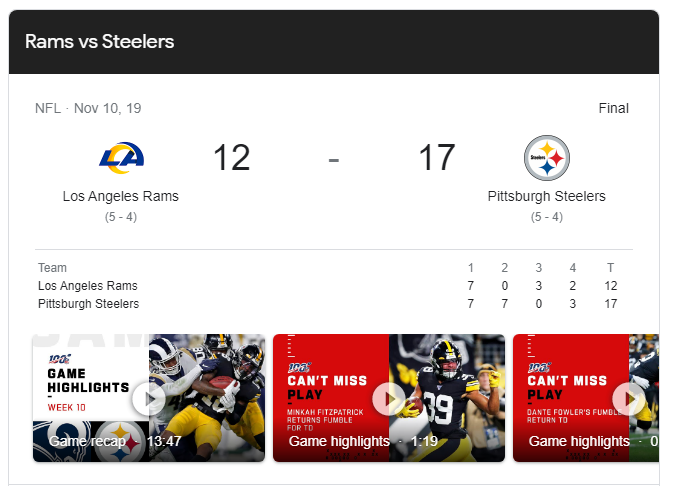Click the Final game status label

coord(613,108)
